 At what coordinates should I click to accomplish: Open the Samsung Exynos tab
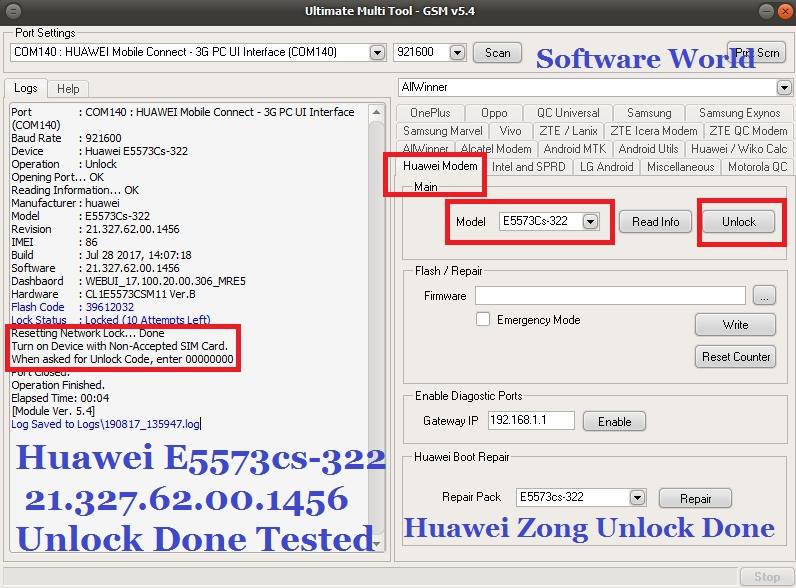[x=739, y=113]
